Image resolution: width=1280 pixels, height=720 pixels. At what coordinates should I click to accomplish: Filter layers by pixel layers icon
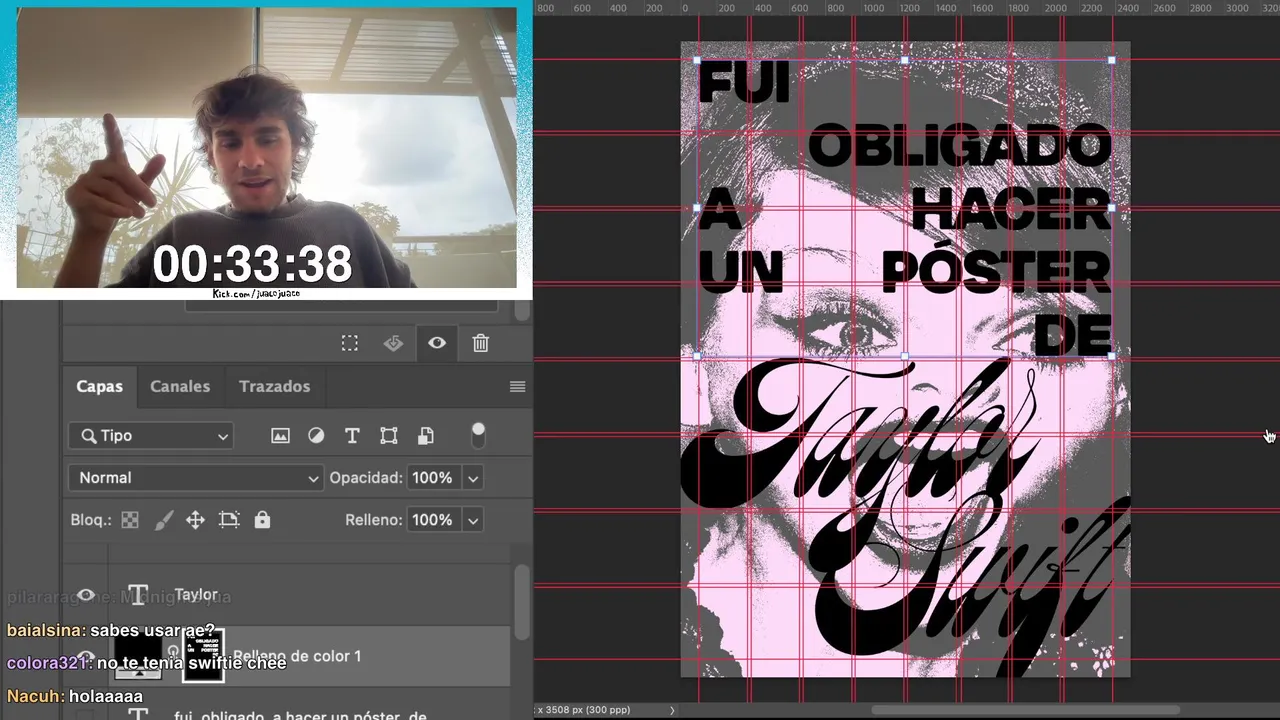280,436
